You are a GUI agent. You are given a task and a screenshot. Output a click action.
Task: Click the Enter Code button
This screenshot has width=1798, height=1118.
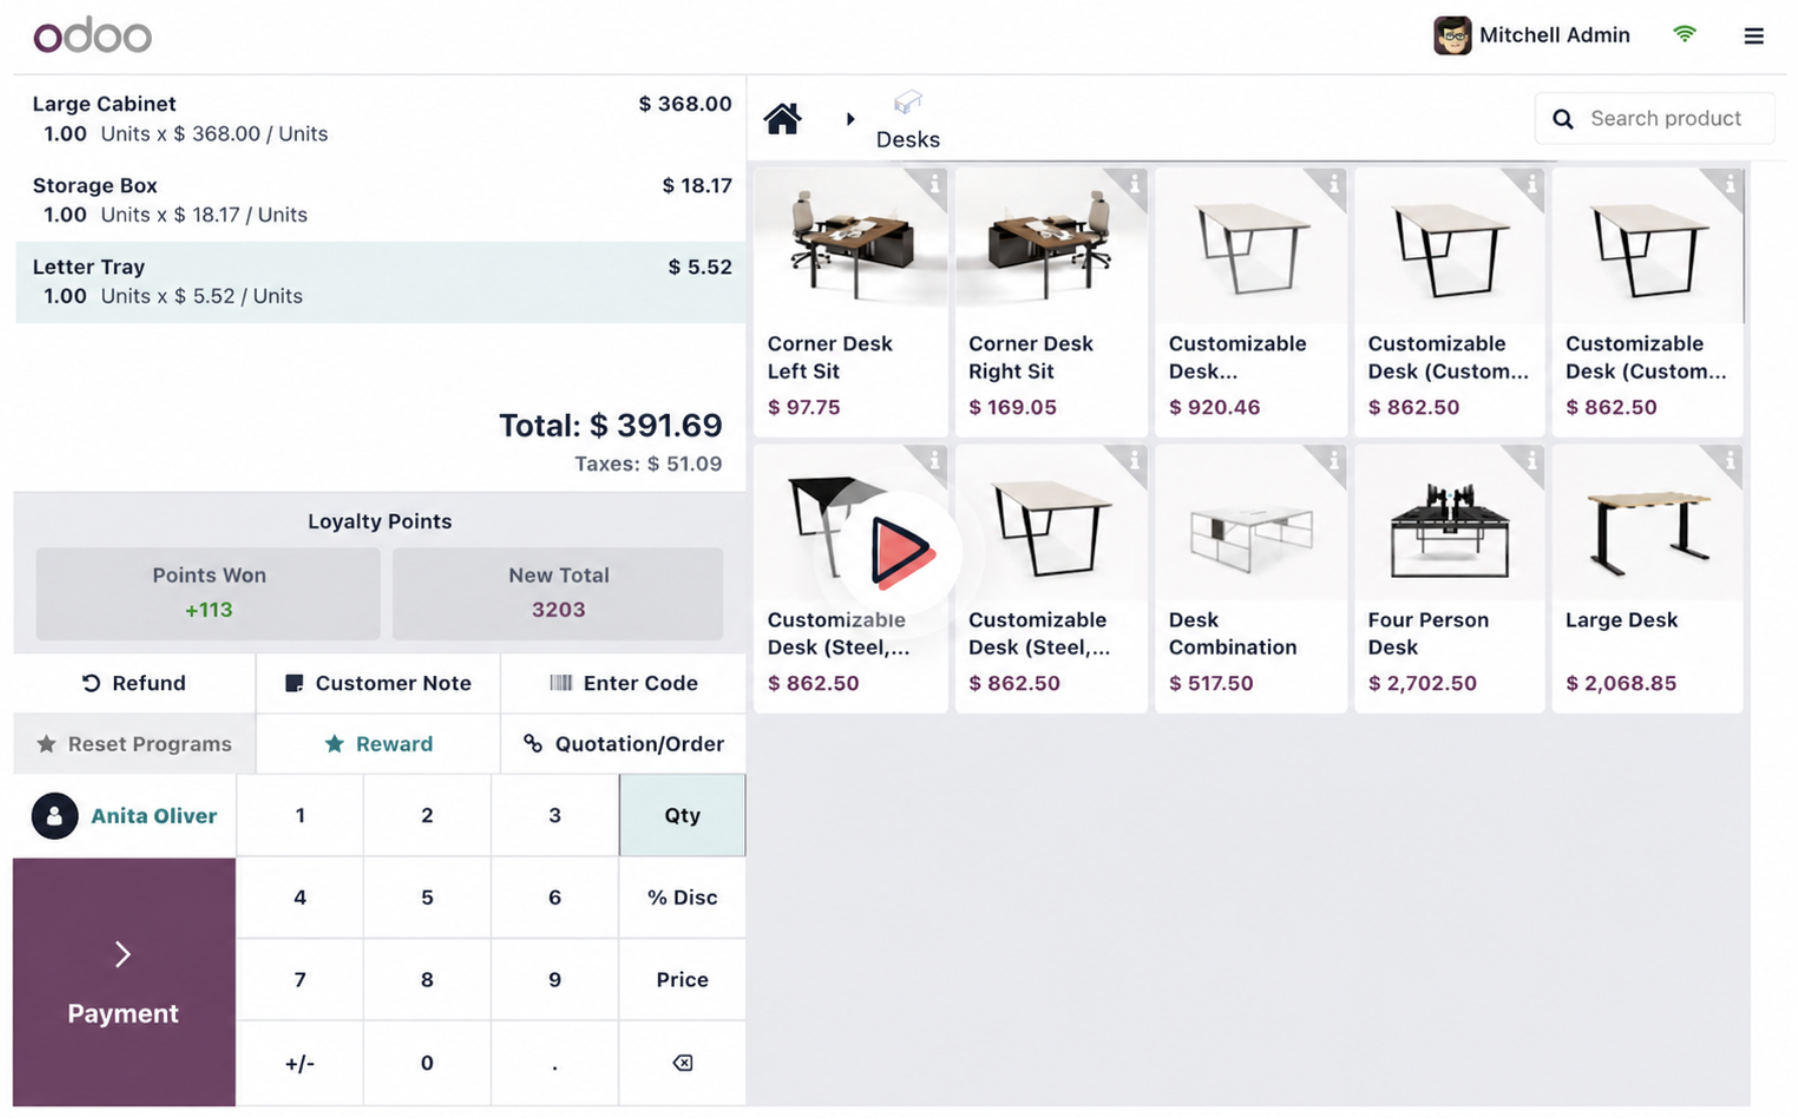pos(623,683)
